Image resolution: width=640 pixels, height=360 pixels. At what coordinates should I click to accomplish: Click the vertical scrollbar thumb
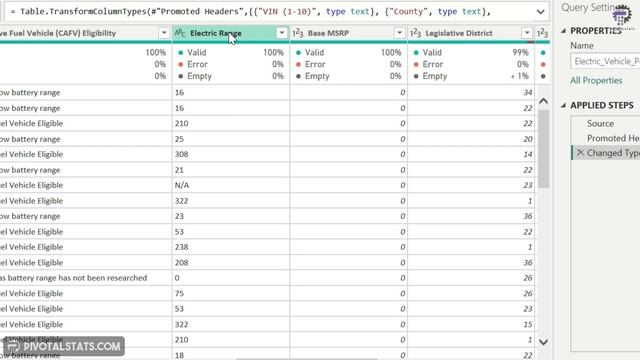click(x=543, y=149)
